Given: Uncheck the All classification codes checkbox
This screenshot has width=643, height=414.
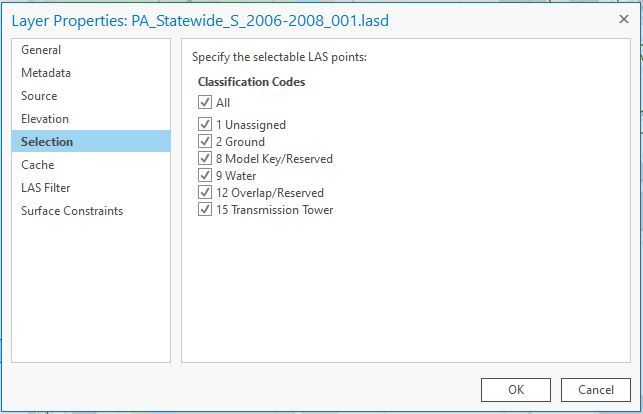Looking at the screenshot, I should [x=205, y=102].
